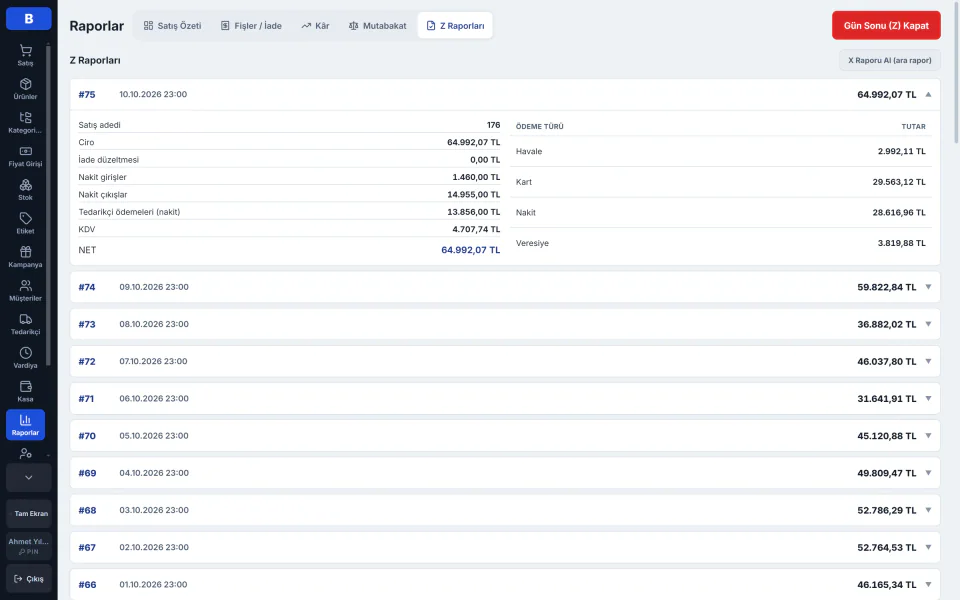Expand Z report #67 arrow
960x600 pixels.
(x=928, y=547)
